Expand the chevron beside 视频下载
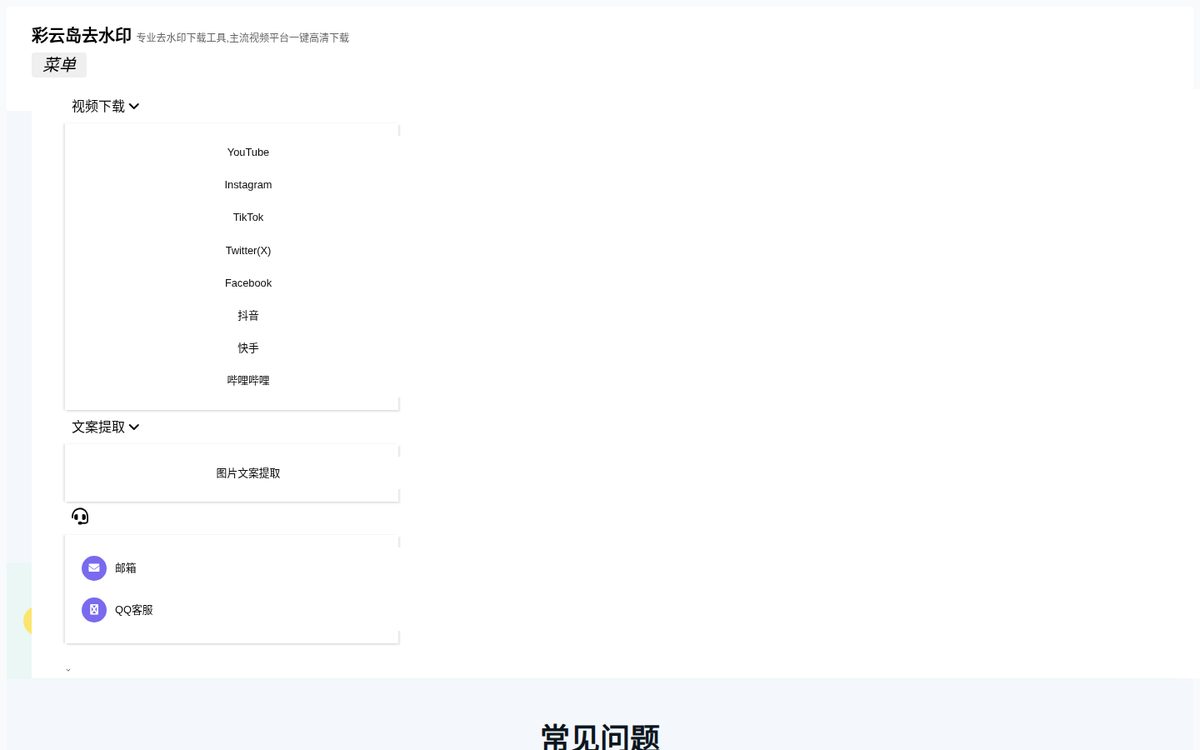 click(x=134, y=106)
